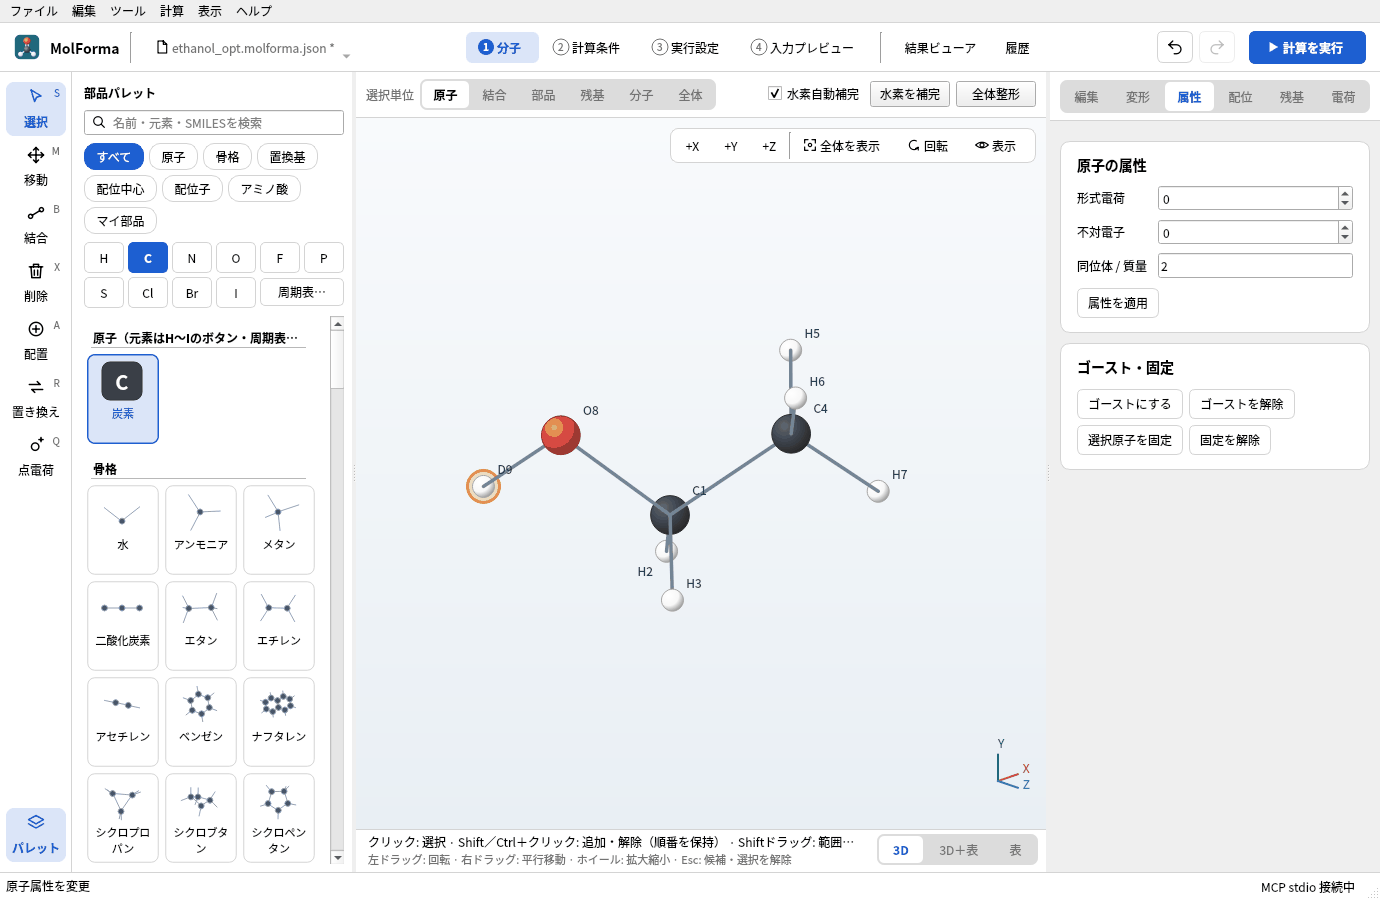Select element C button
The image size is (1380, 900).
point(148,258)
